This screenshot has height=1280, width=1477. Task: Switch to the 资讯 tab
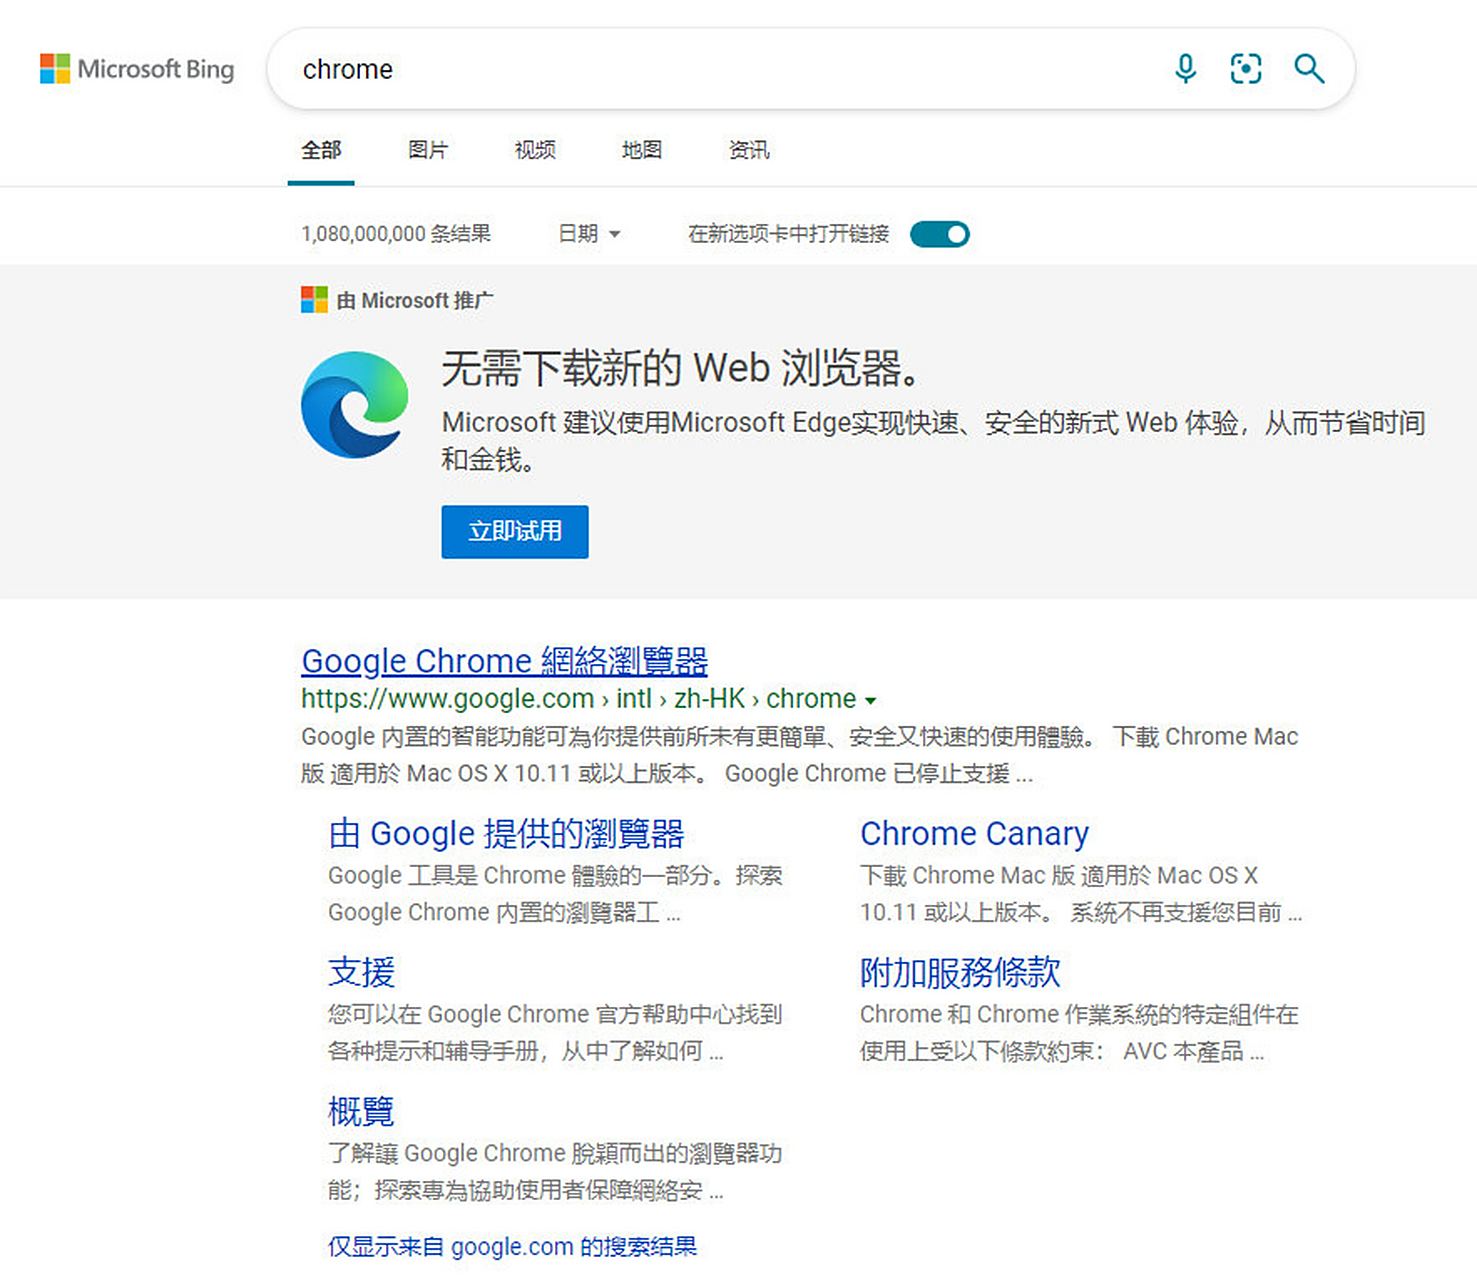click(749, 150)
